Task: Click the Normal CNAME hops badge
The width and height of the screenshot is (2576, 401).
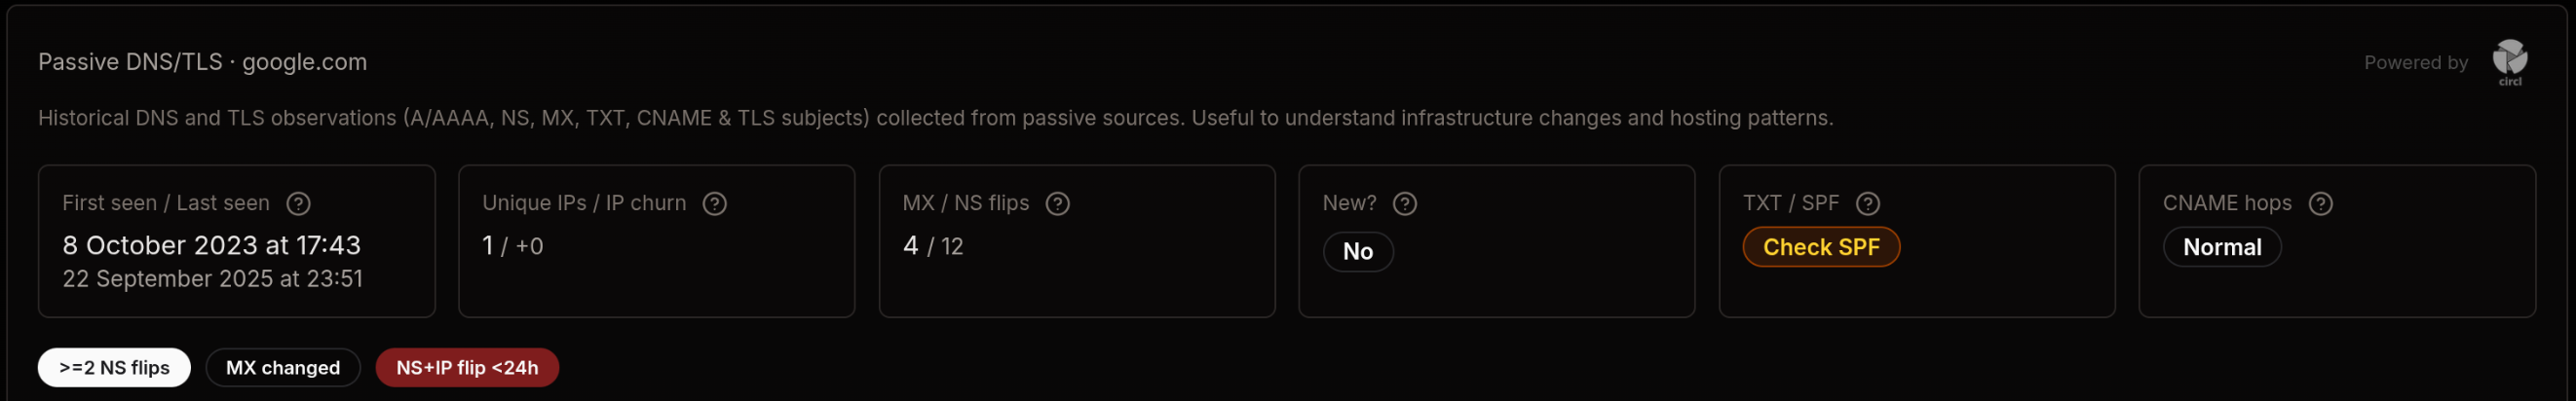Action: 2221,247
